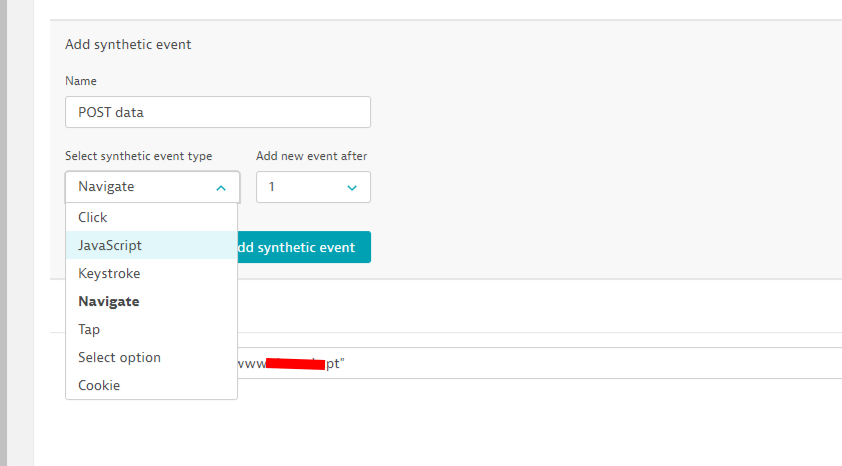The width and height of the screenshot is (842, 466).
Task: Click the gray vertical strip on left edge
Action: tap(3, 233)
